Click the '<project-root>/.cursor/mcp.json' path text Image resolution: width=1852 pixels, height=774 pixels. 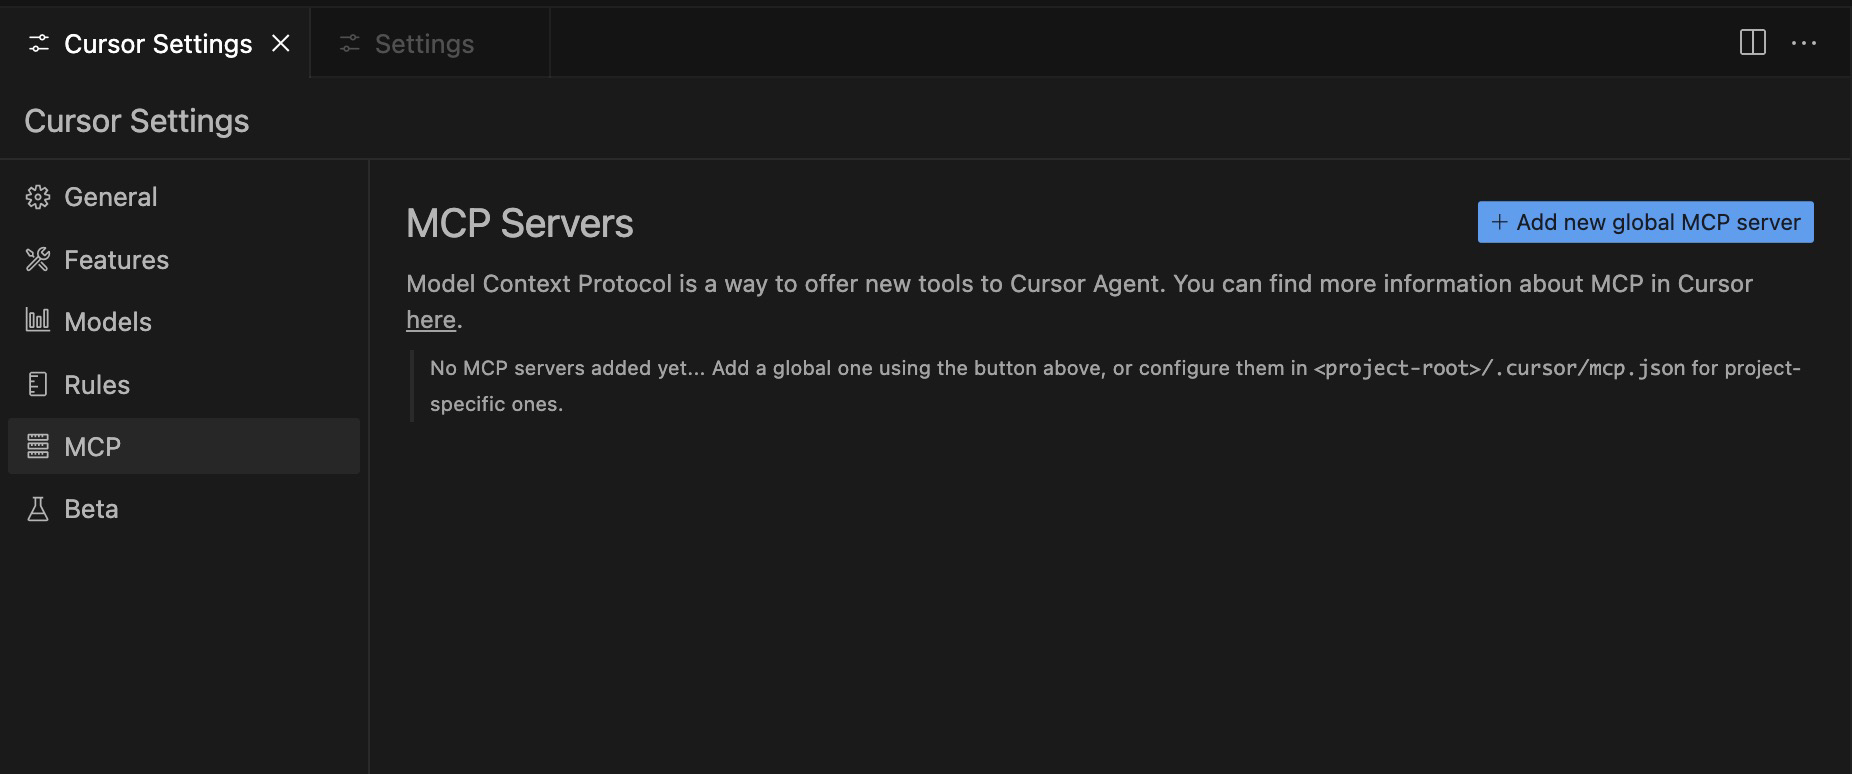pos(1499,368)
